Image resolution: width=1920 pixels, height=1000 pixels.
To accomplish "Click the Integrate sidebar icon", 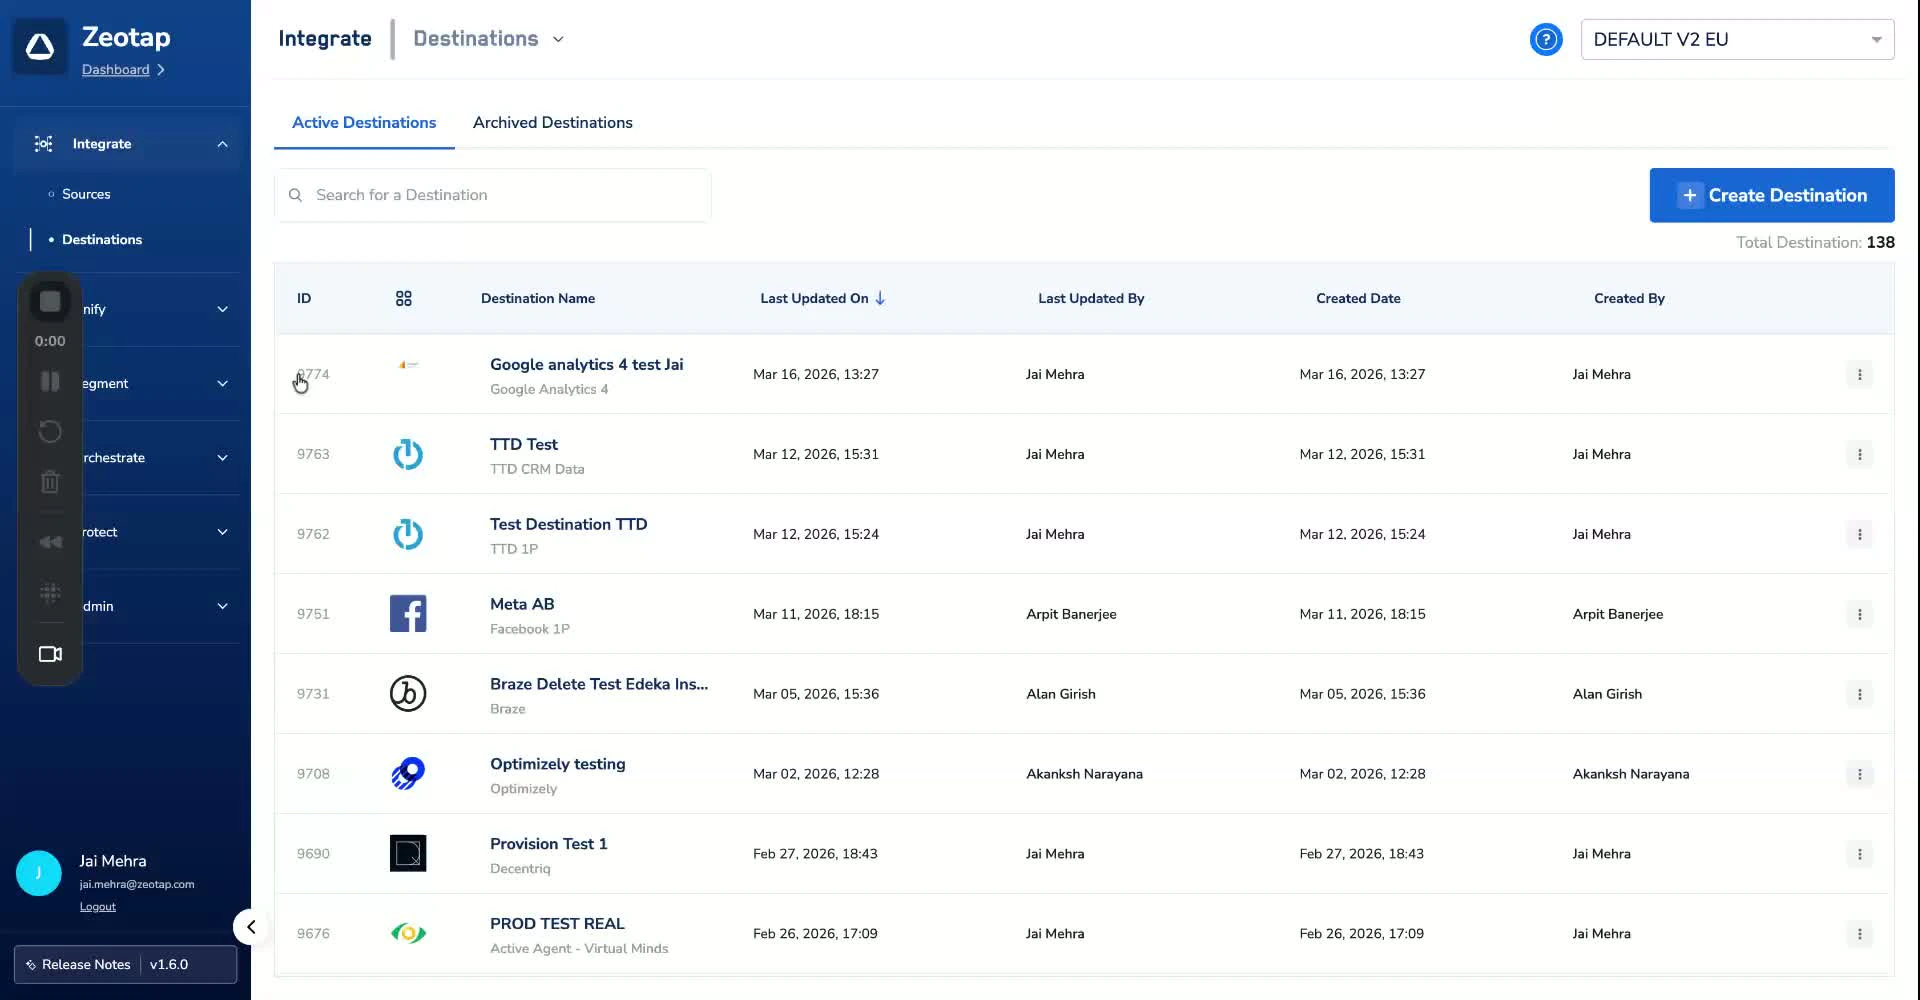I will (x=43, y=144).
